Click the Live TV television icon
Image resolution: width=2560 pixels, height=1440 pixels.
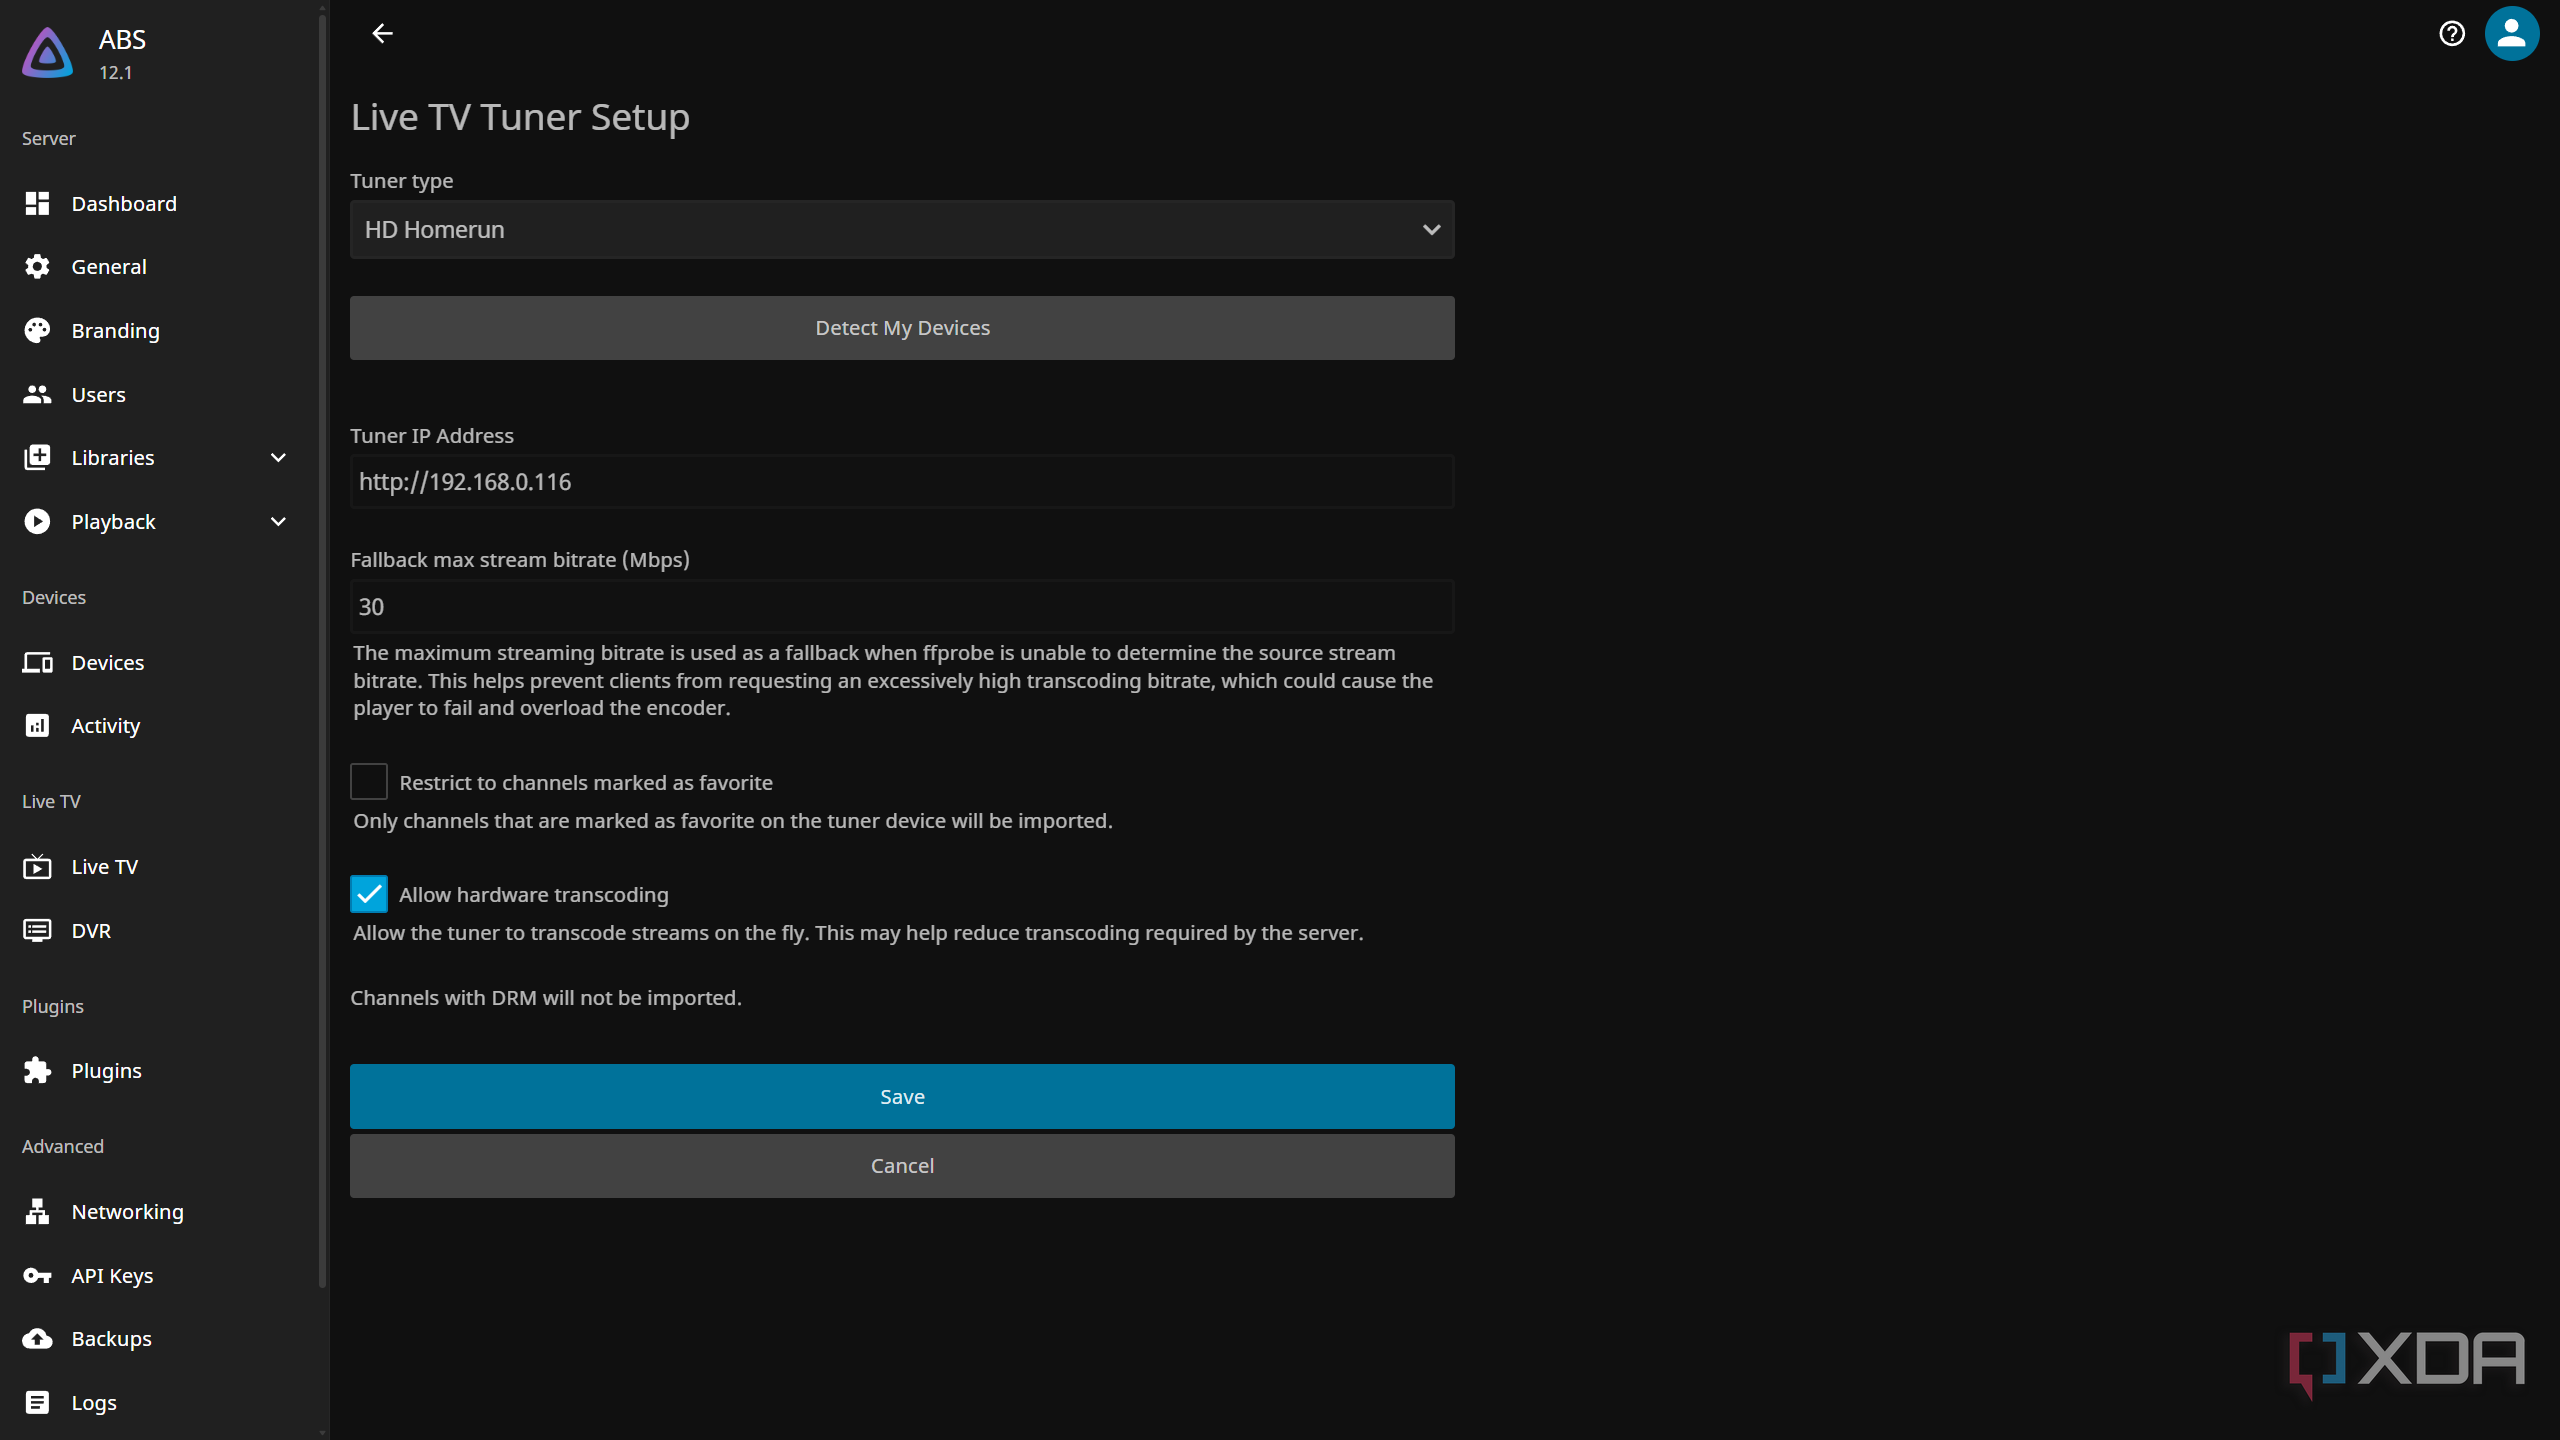37,867
